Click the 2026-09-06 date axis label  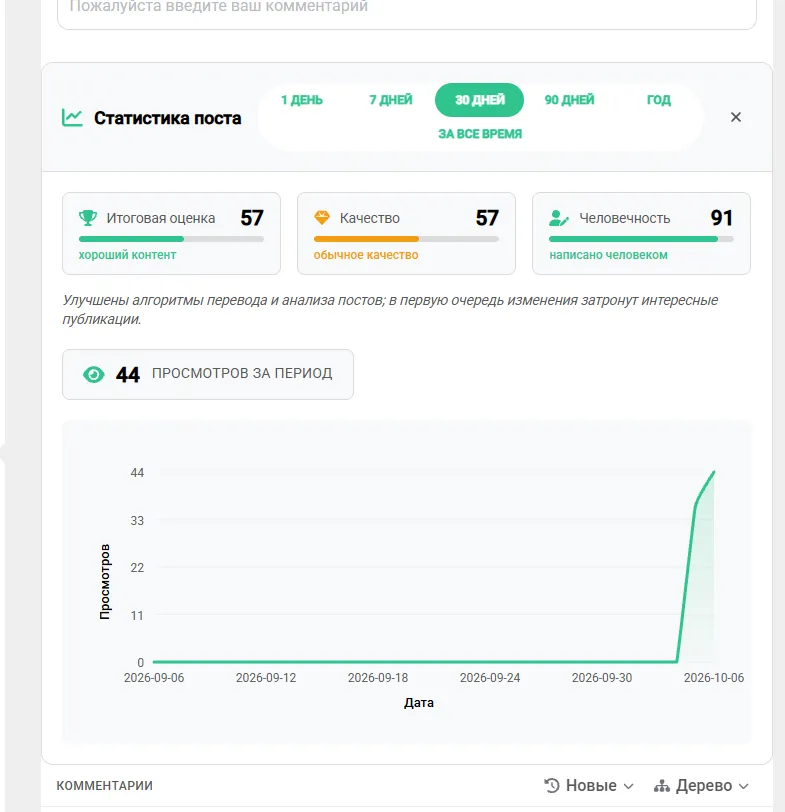154,678
